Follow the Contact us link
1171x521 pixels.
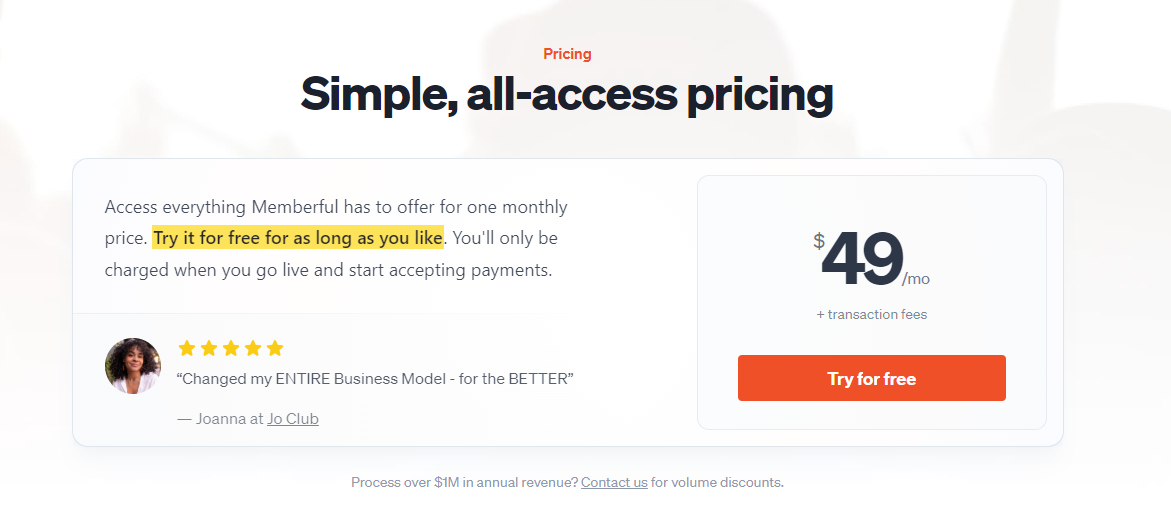(x=614, y=482)
